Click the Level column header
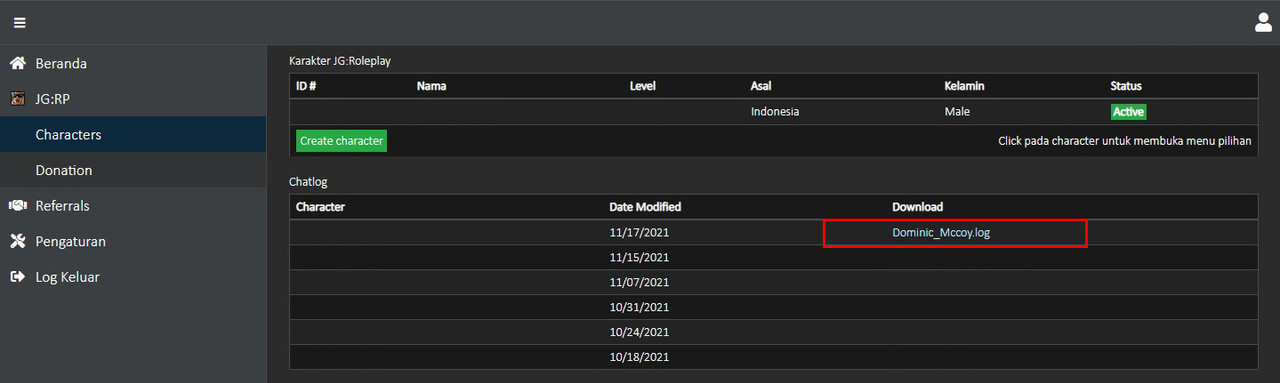Screen dimensions: 1280x383 [x=643, y=86]
